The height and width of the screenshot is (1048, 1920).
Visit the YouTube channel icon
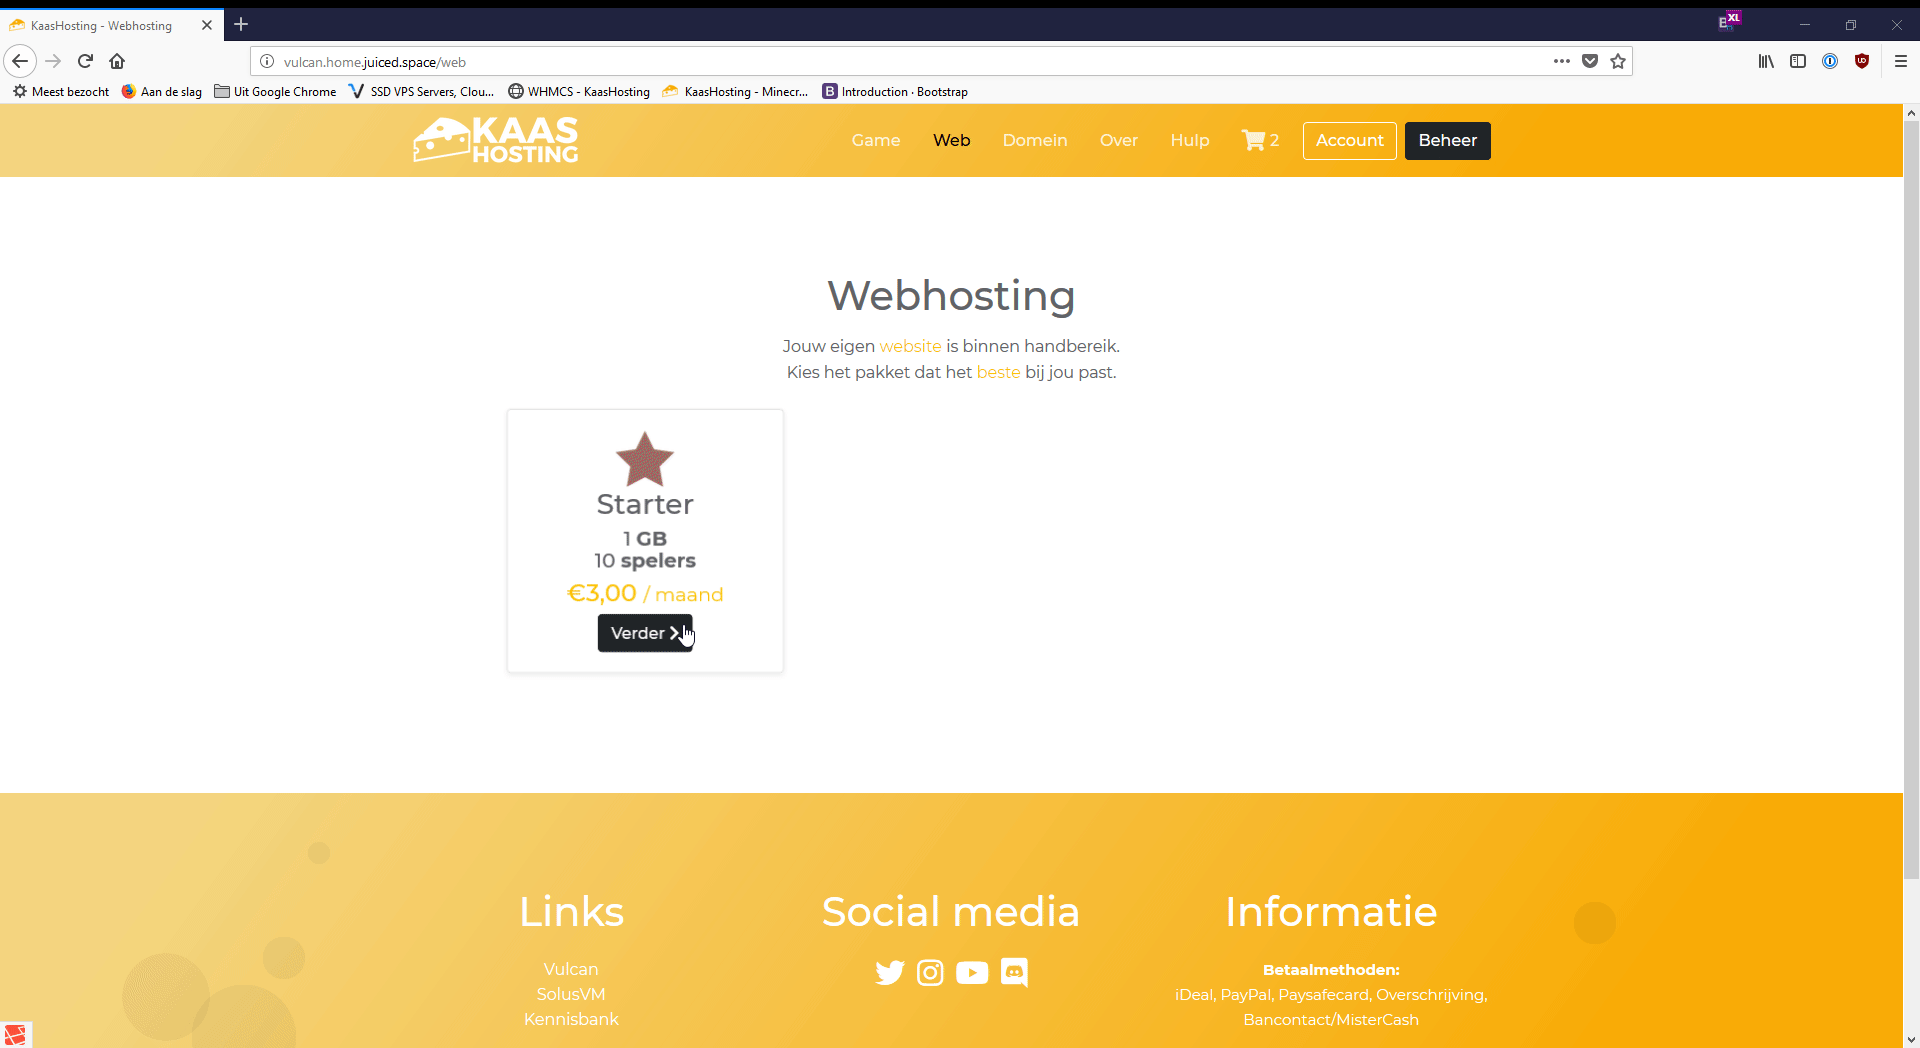(x=971, y=973)
